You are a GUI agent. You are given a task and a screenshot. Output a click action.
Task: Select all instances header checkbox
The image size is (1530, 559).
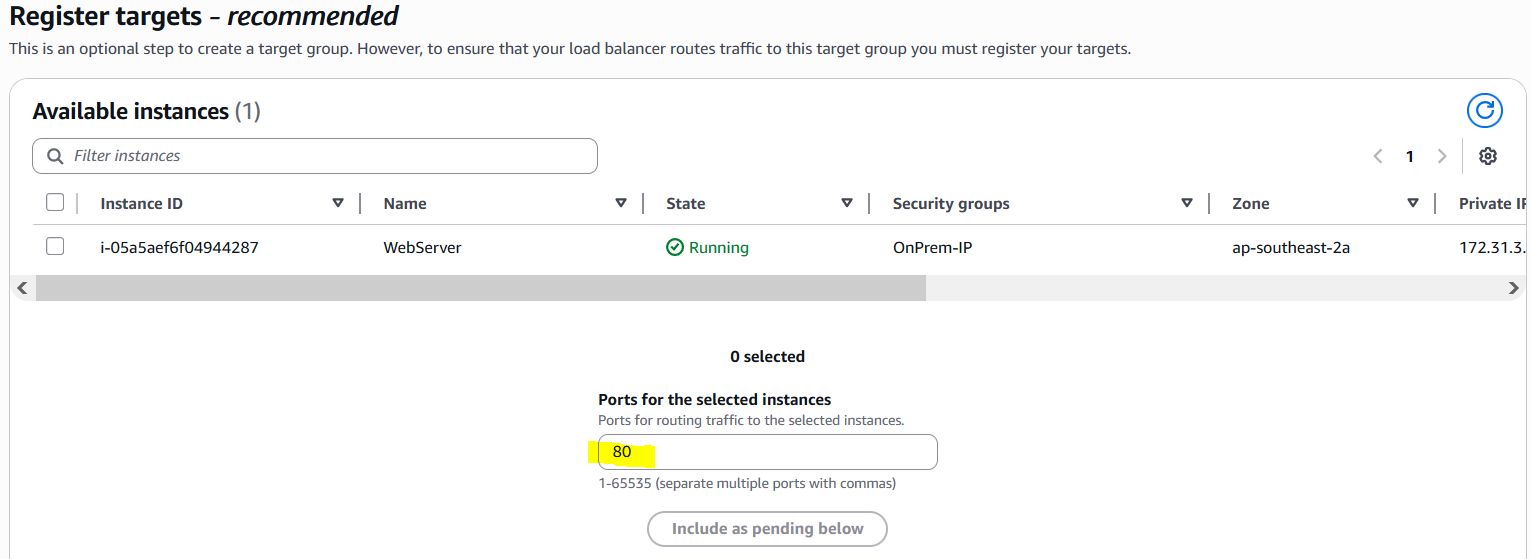tap(55, 203)
